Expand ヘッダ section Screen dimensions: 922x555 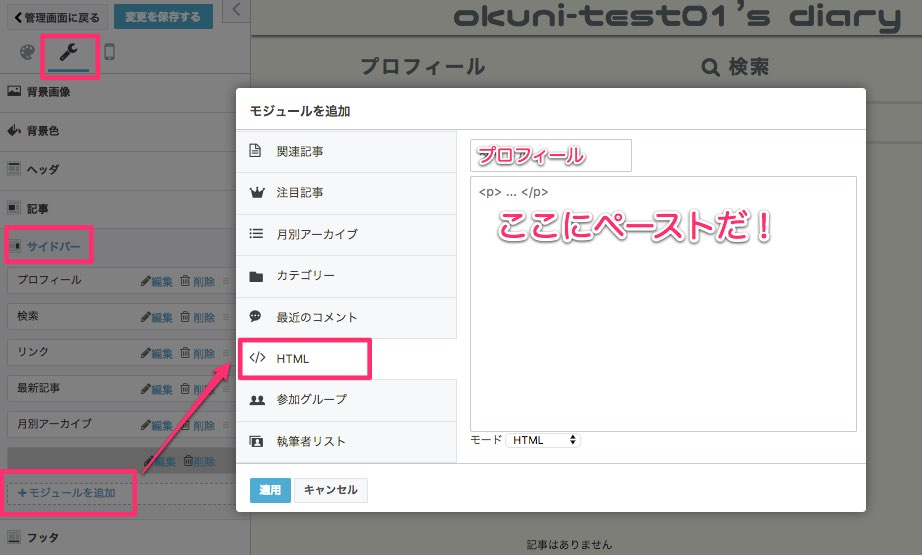125,169
